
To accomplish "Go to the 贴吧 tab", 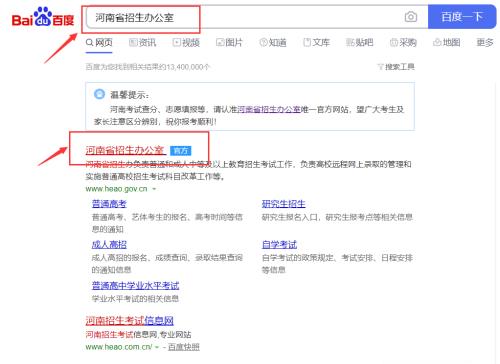I will coord(360,42).
